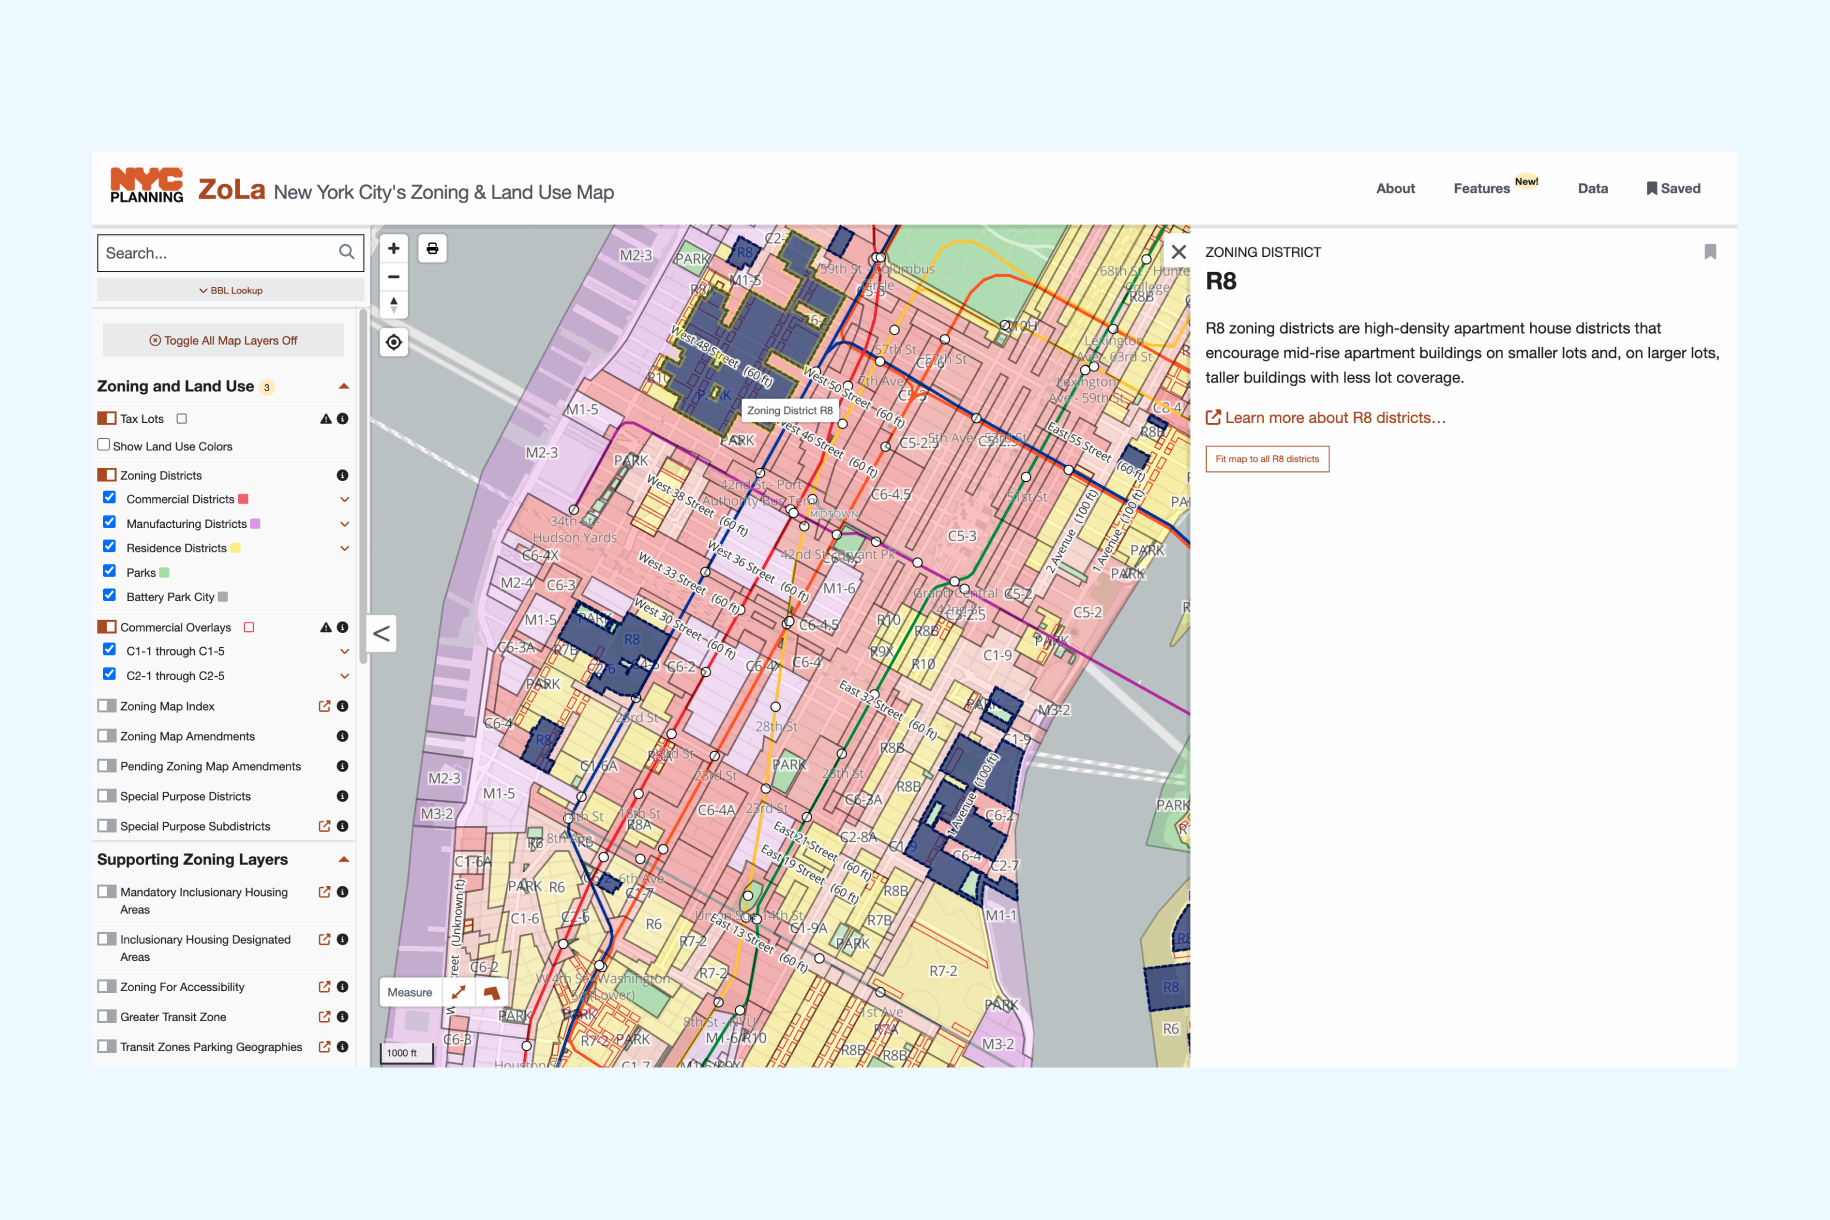Open info for Inclusionary Housing Designated Areas
The image size is (1830, 1220).
point(343,939)
